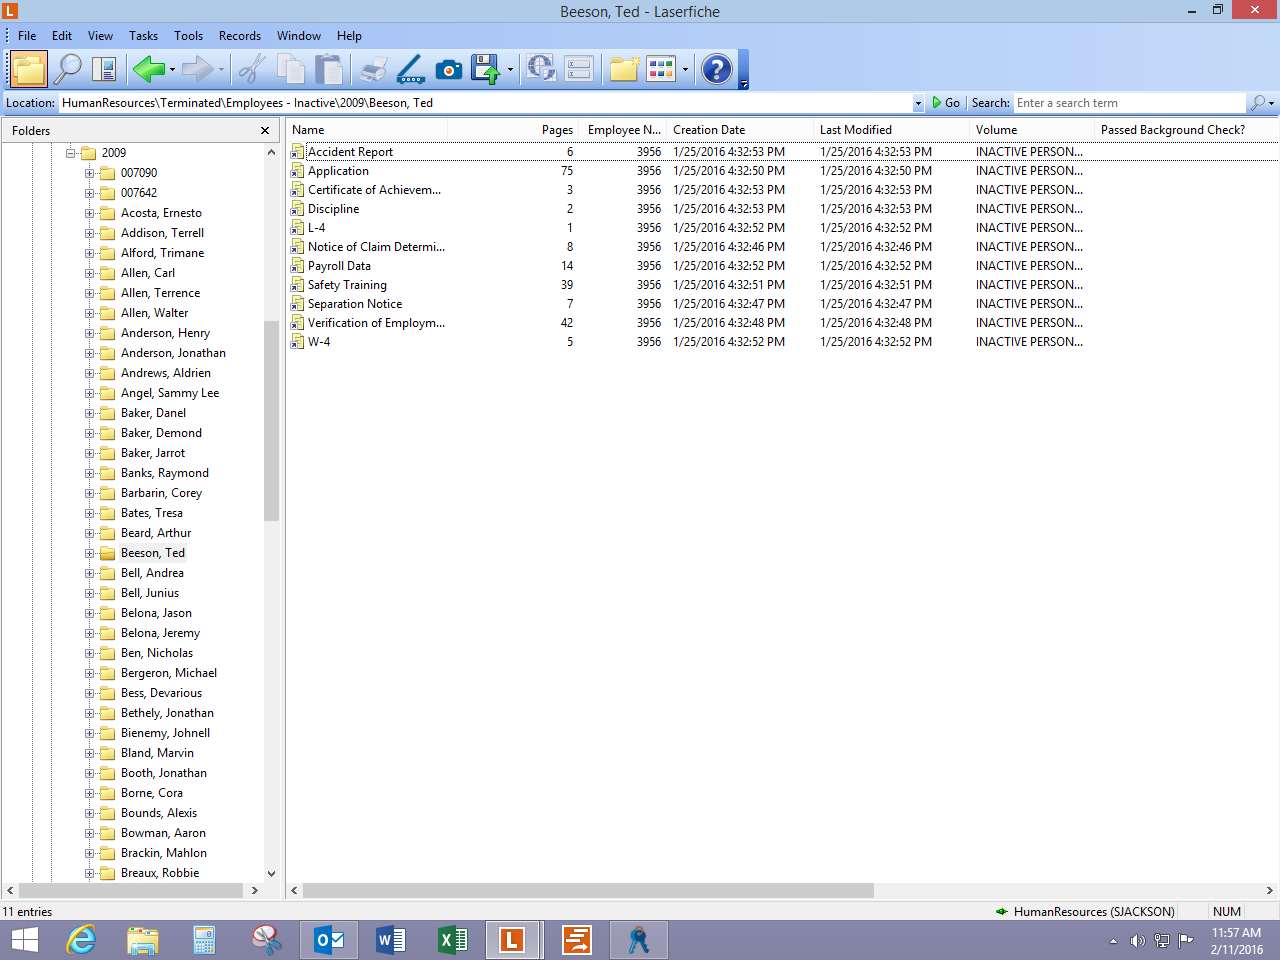
Task: Expand the Acosta, Ernesto folder node
Action: (90, 213)
